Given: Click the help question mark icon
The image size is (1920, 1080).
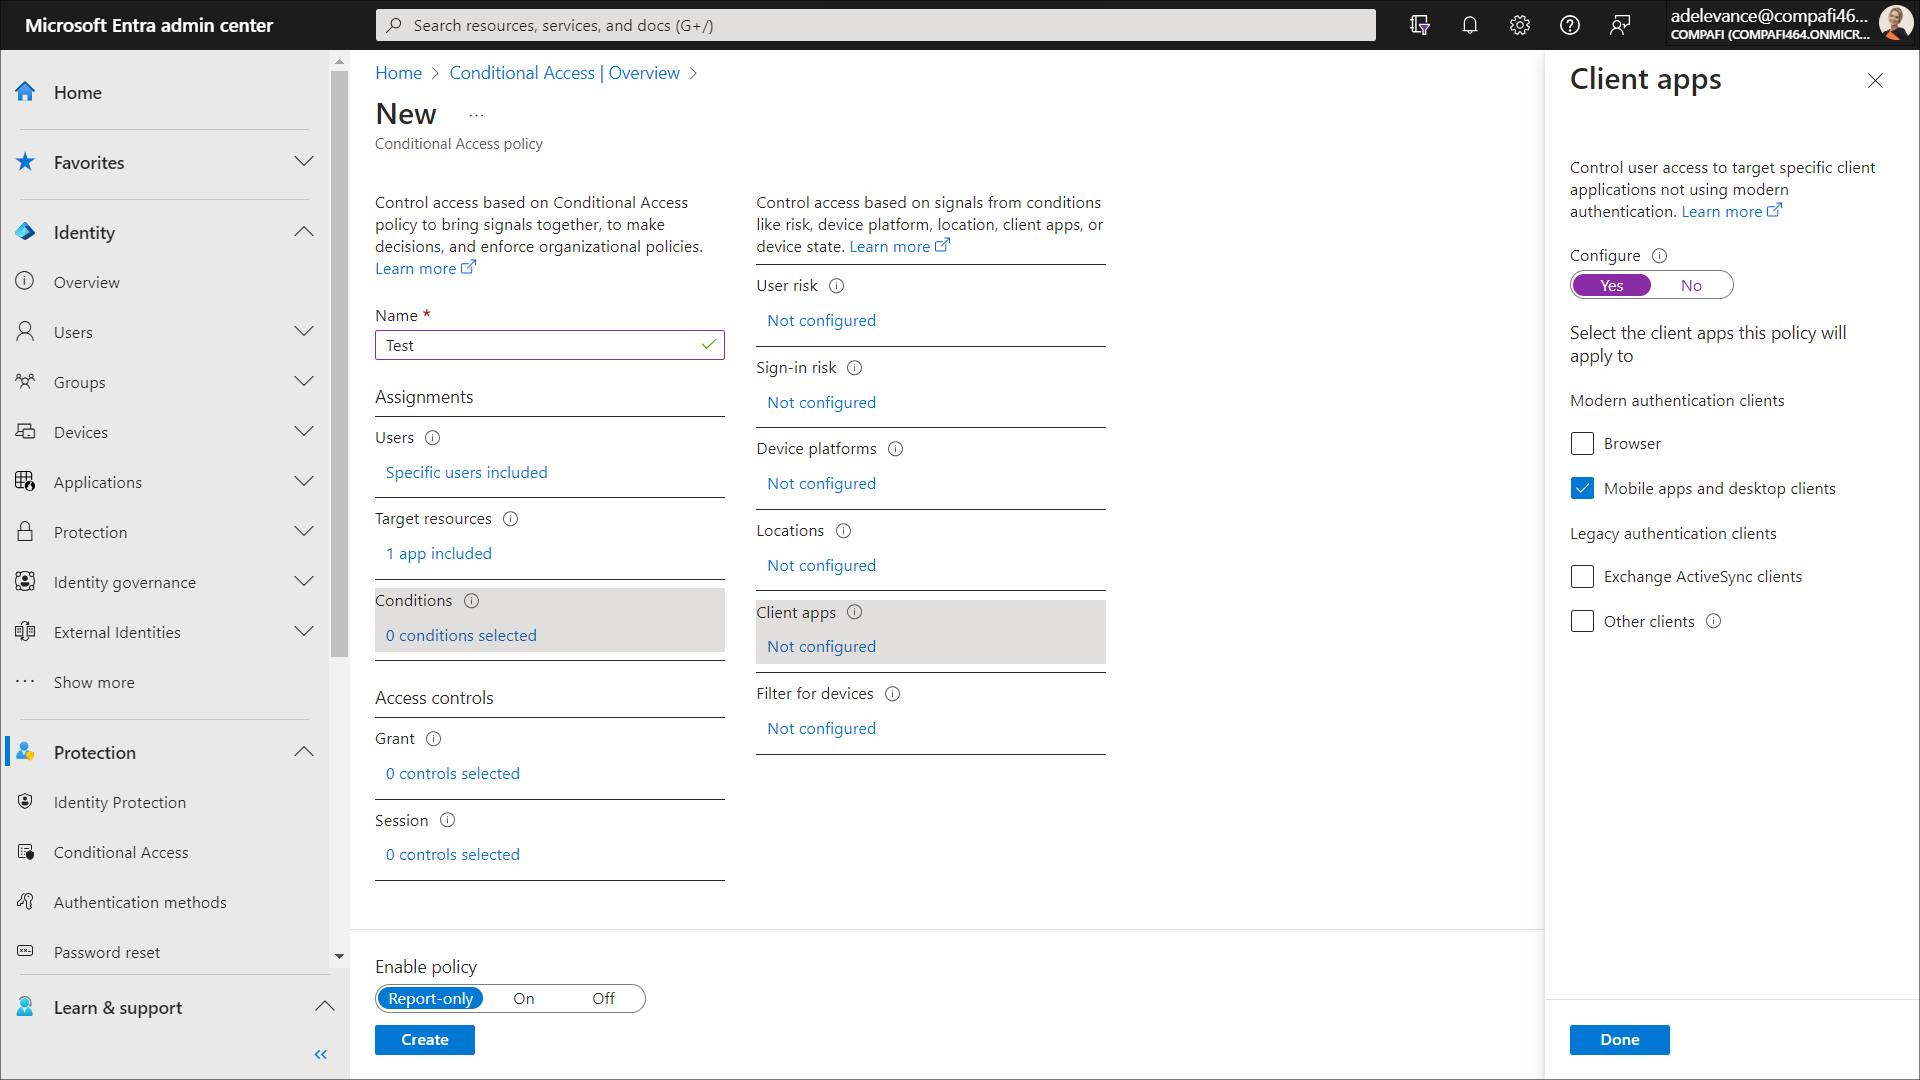Looking at the screenshot, I should click(x=1569, y=25).
